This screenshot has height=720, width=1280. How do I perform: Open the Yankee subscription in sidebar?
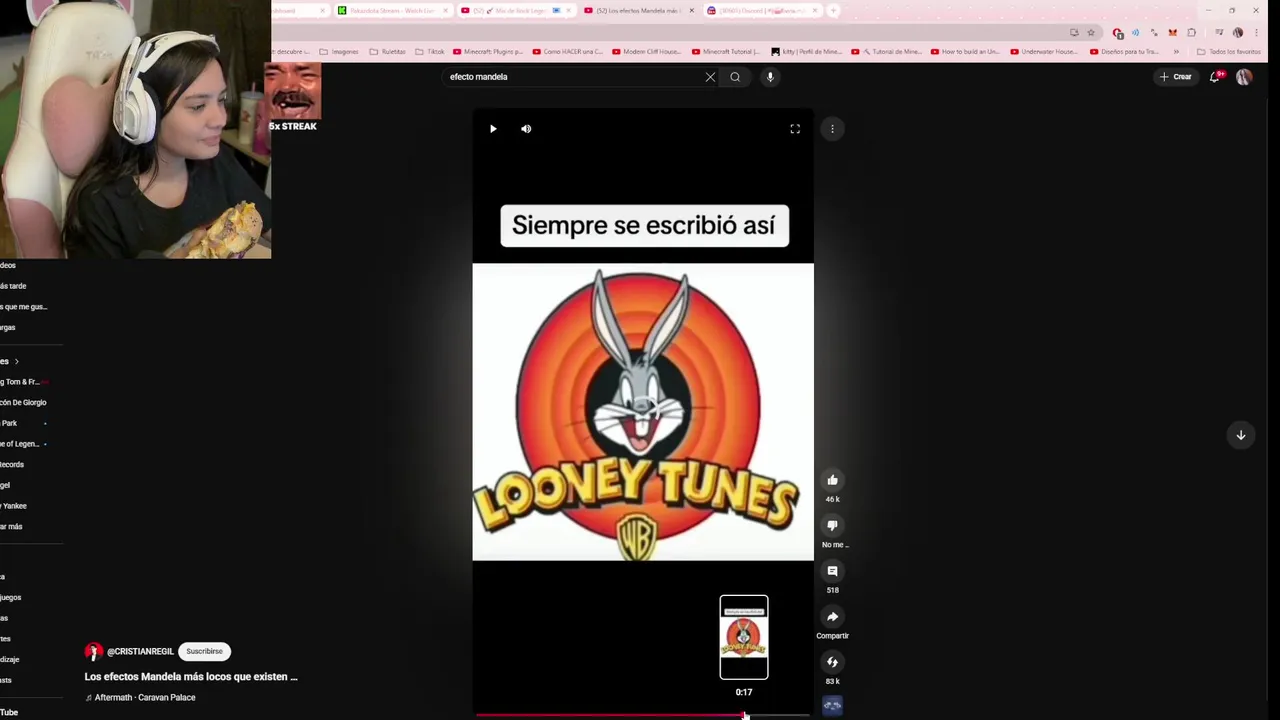[x=12, y=506]
